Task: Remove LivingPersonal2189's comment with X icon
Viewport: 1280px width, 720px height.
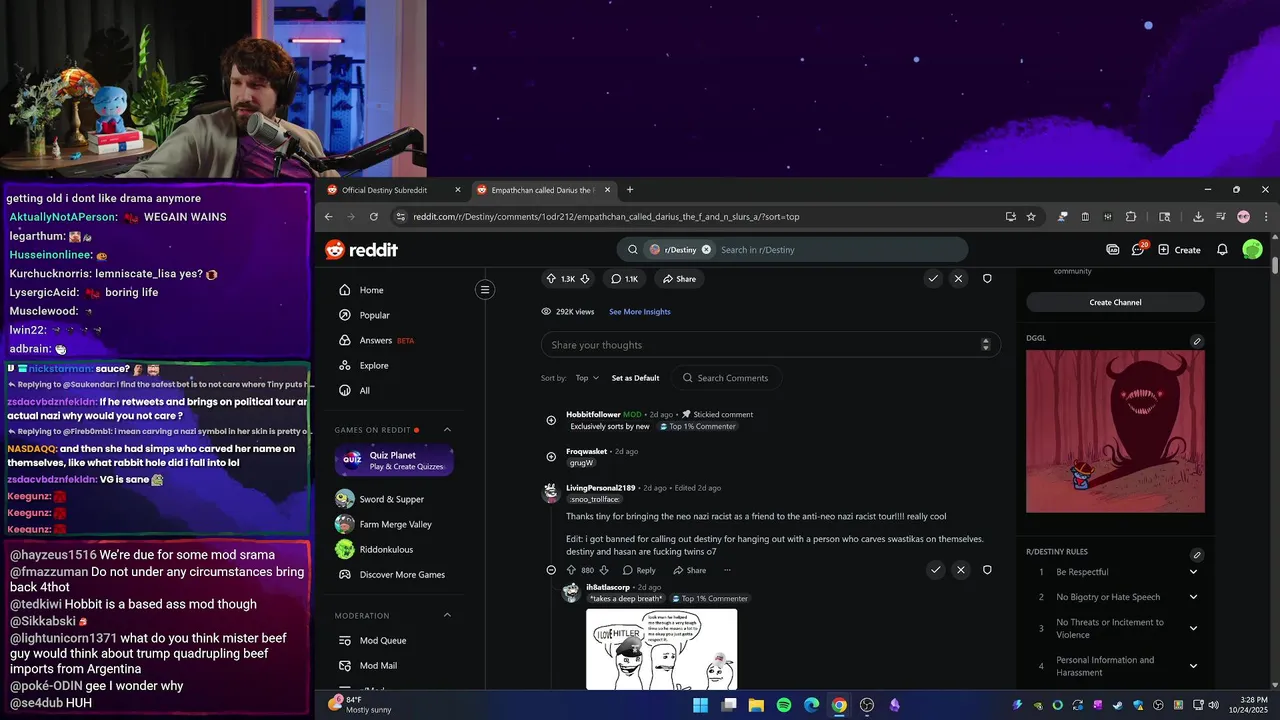Action: (x=961, y=570)
